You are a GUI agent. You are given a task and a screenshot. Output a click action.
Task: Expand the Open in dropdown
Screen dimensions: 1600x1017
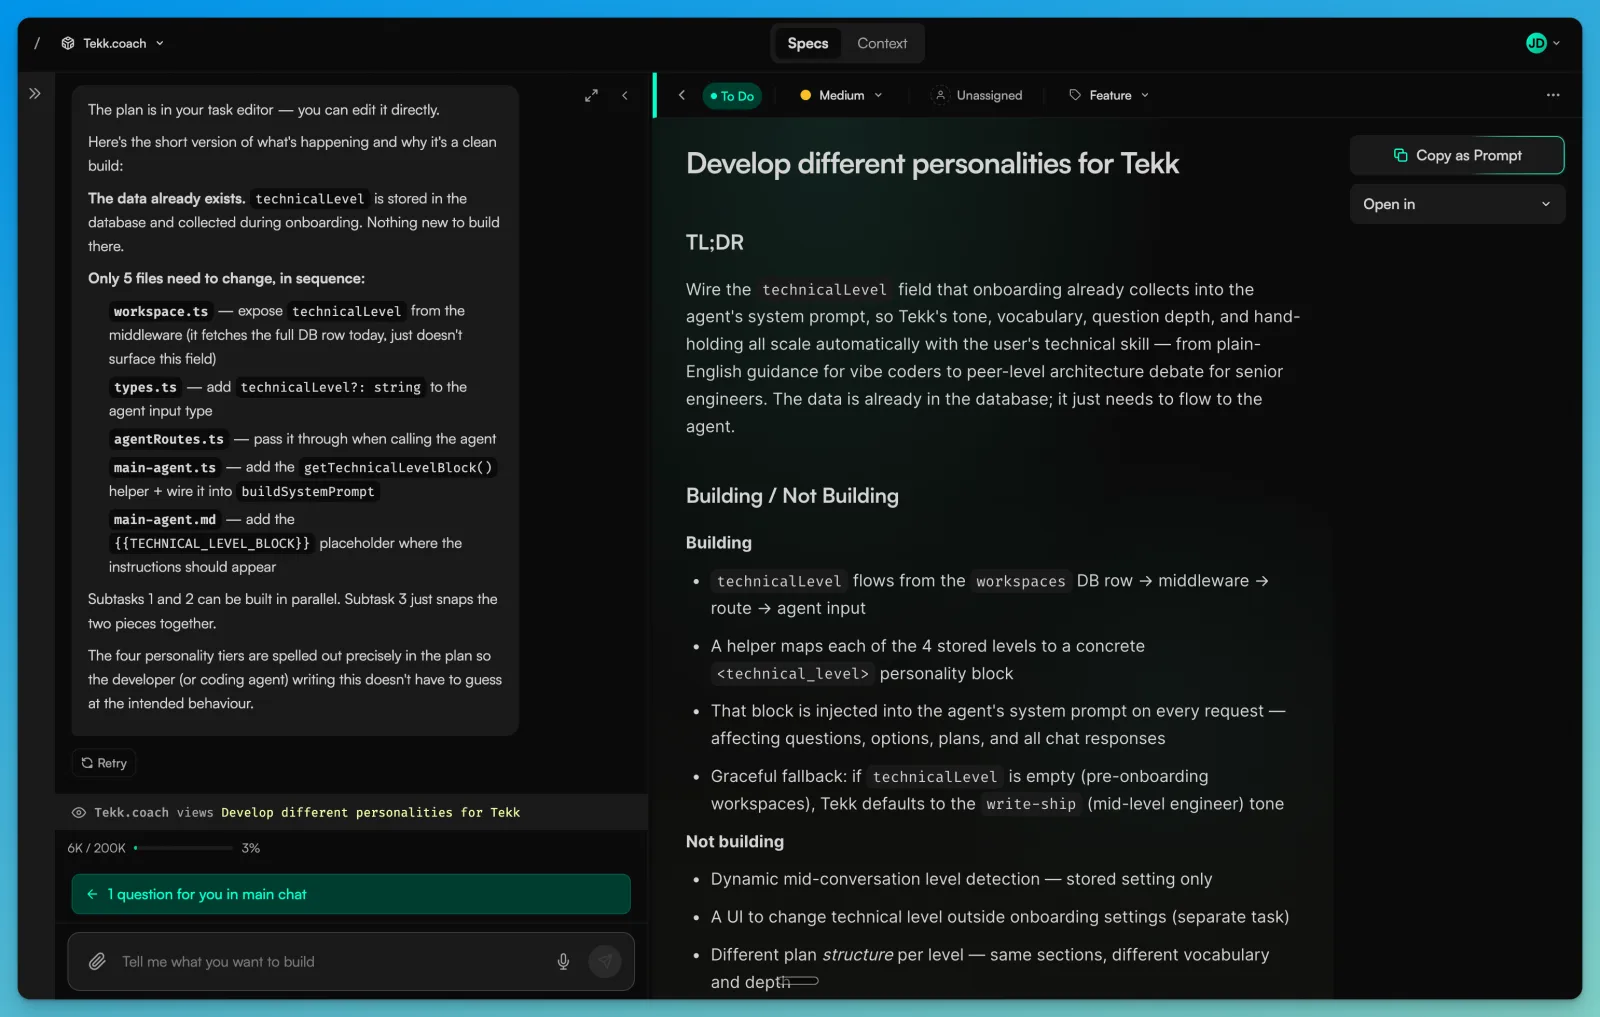(x=1457, y=204)
